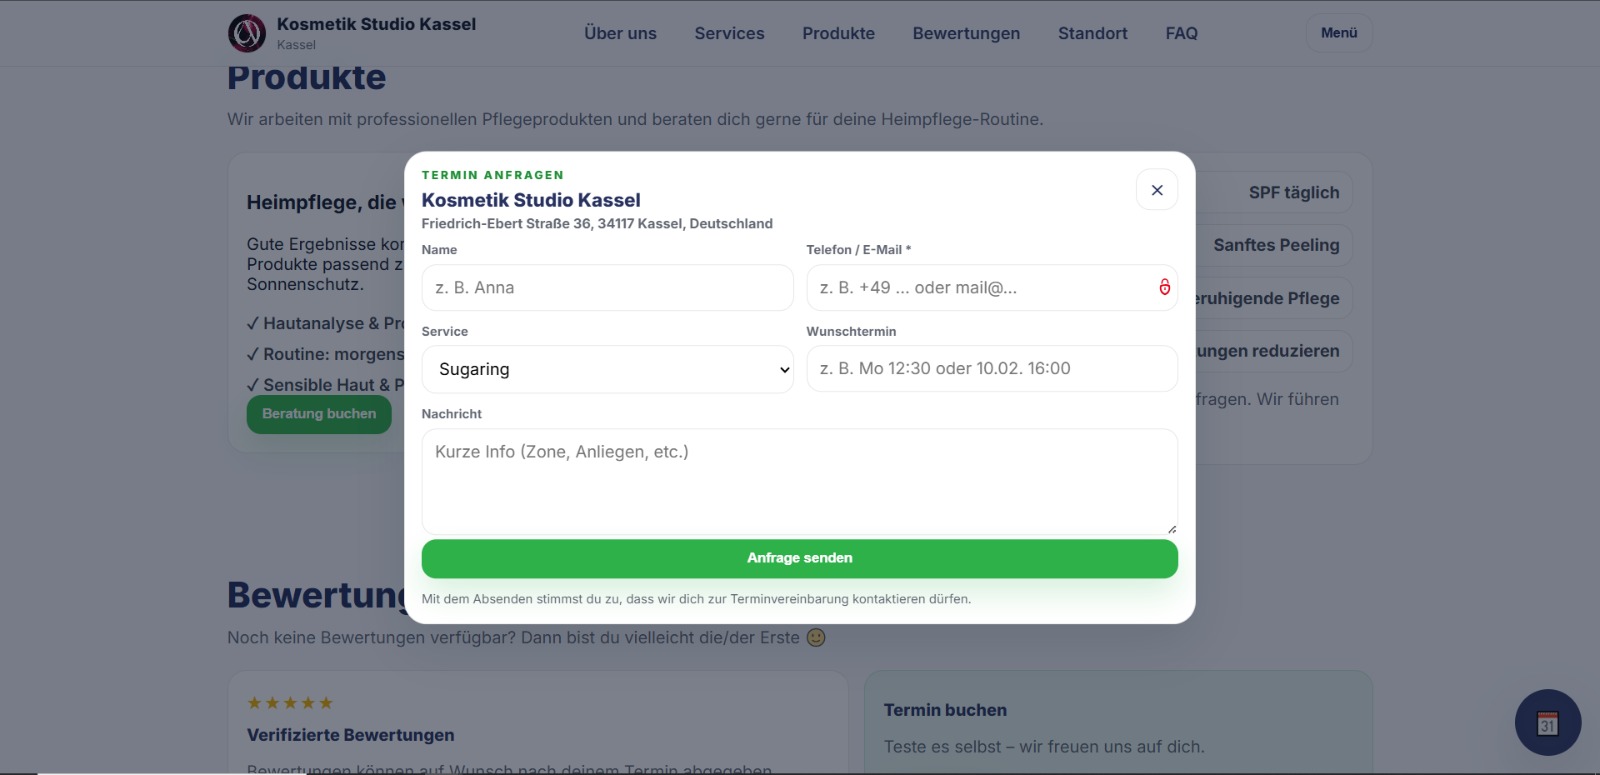Click the Beratung buchen button
1600x775 pixels.
click(x=319, y=414)
